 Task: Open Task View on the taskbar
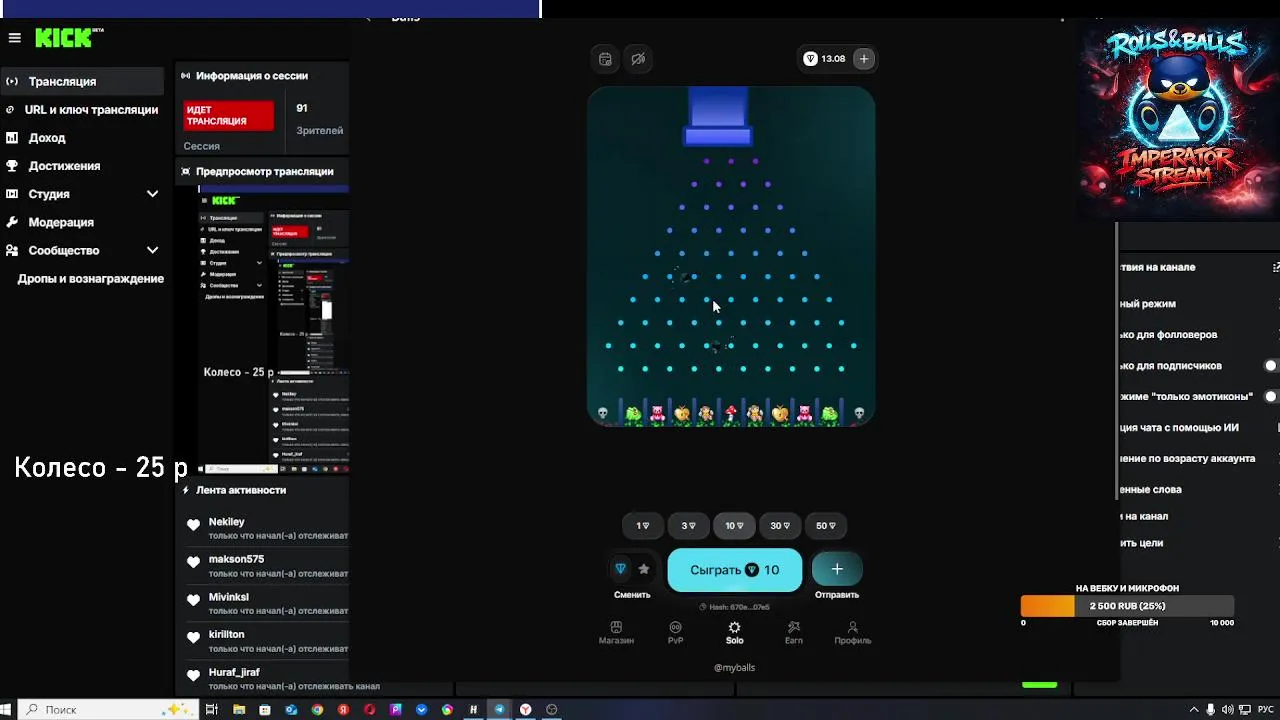pyautogui.click(x=212, y=709)
